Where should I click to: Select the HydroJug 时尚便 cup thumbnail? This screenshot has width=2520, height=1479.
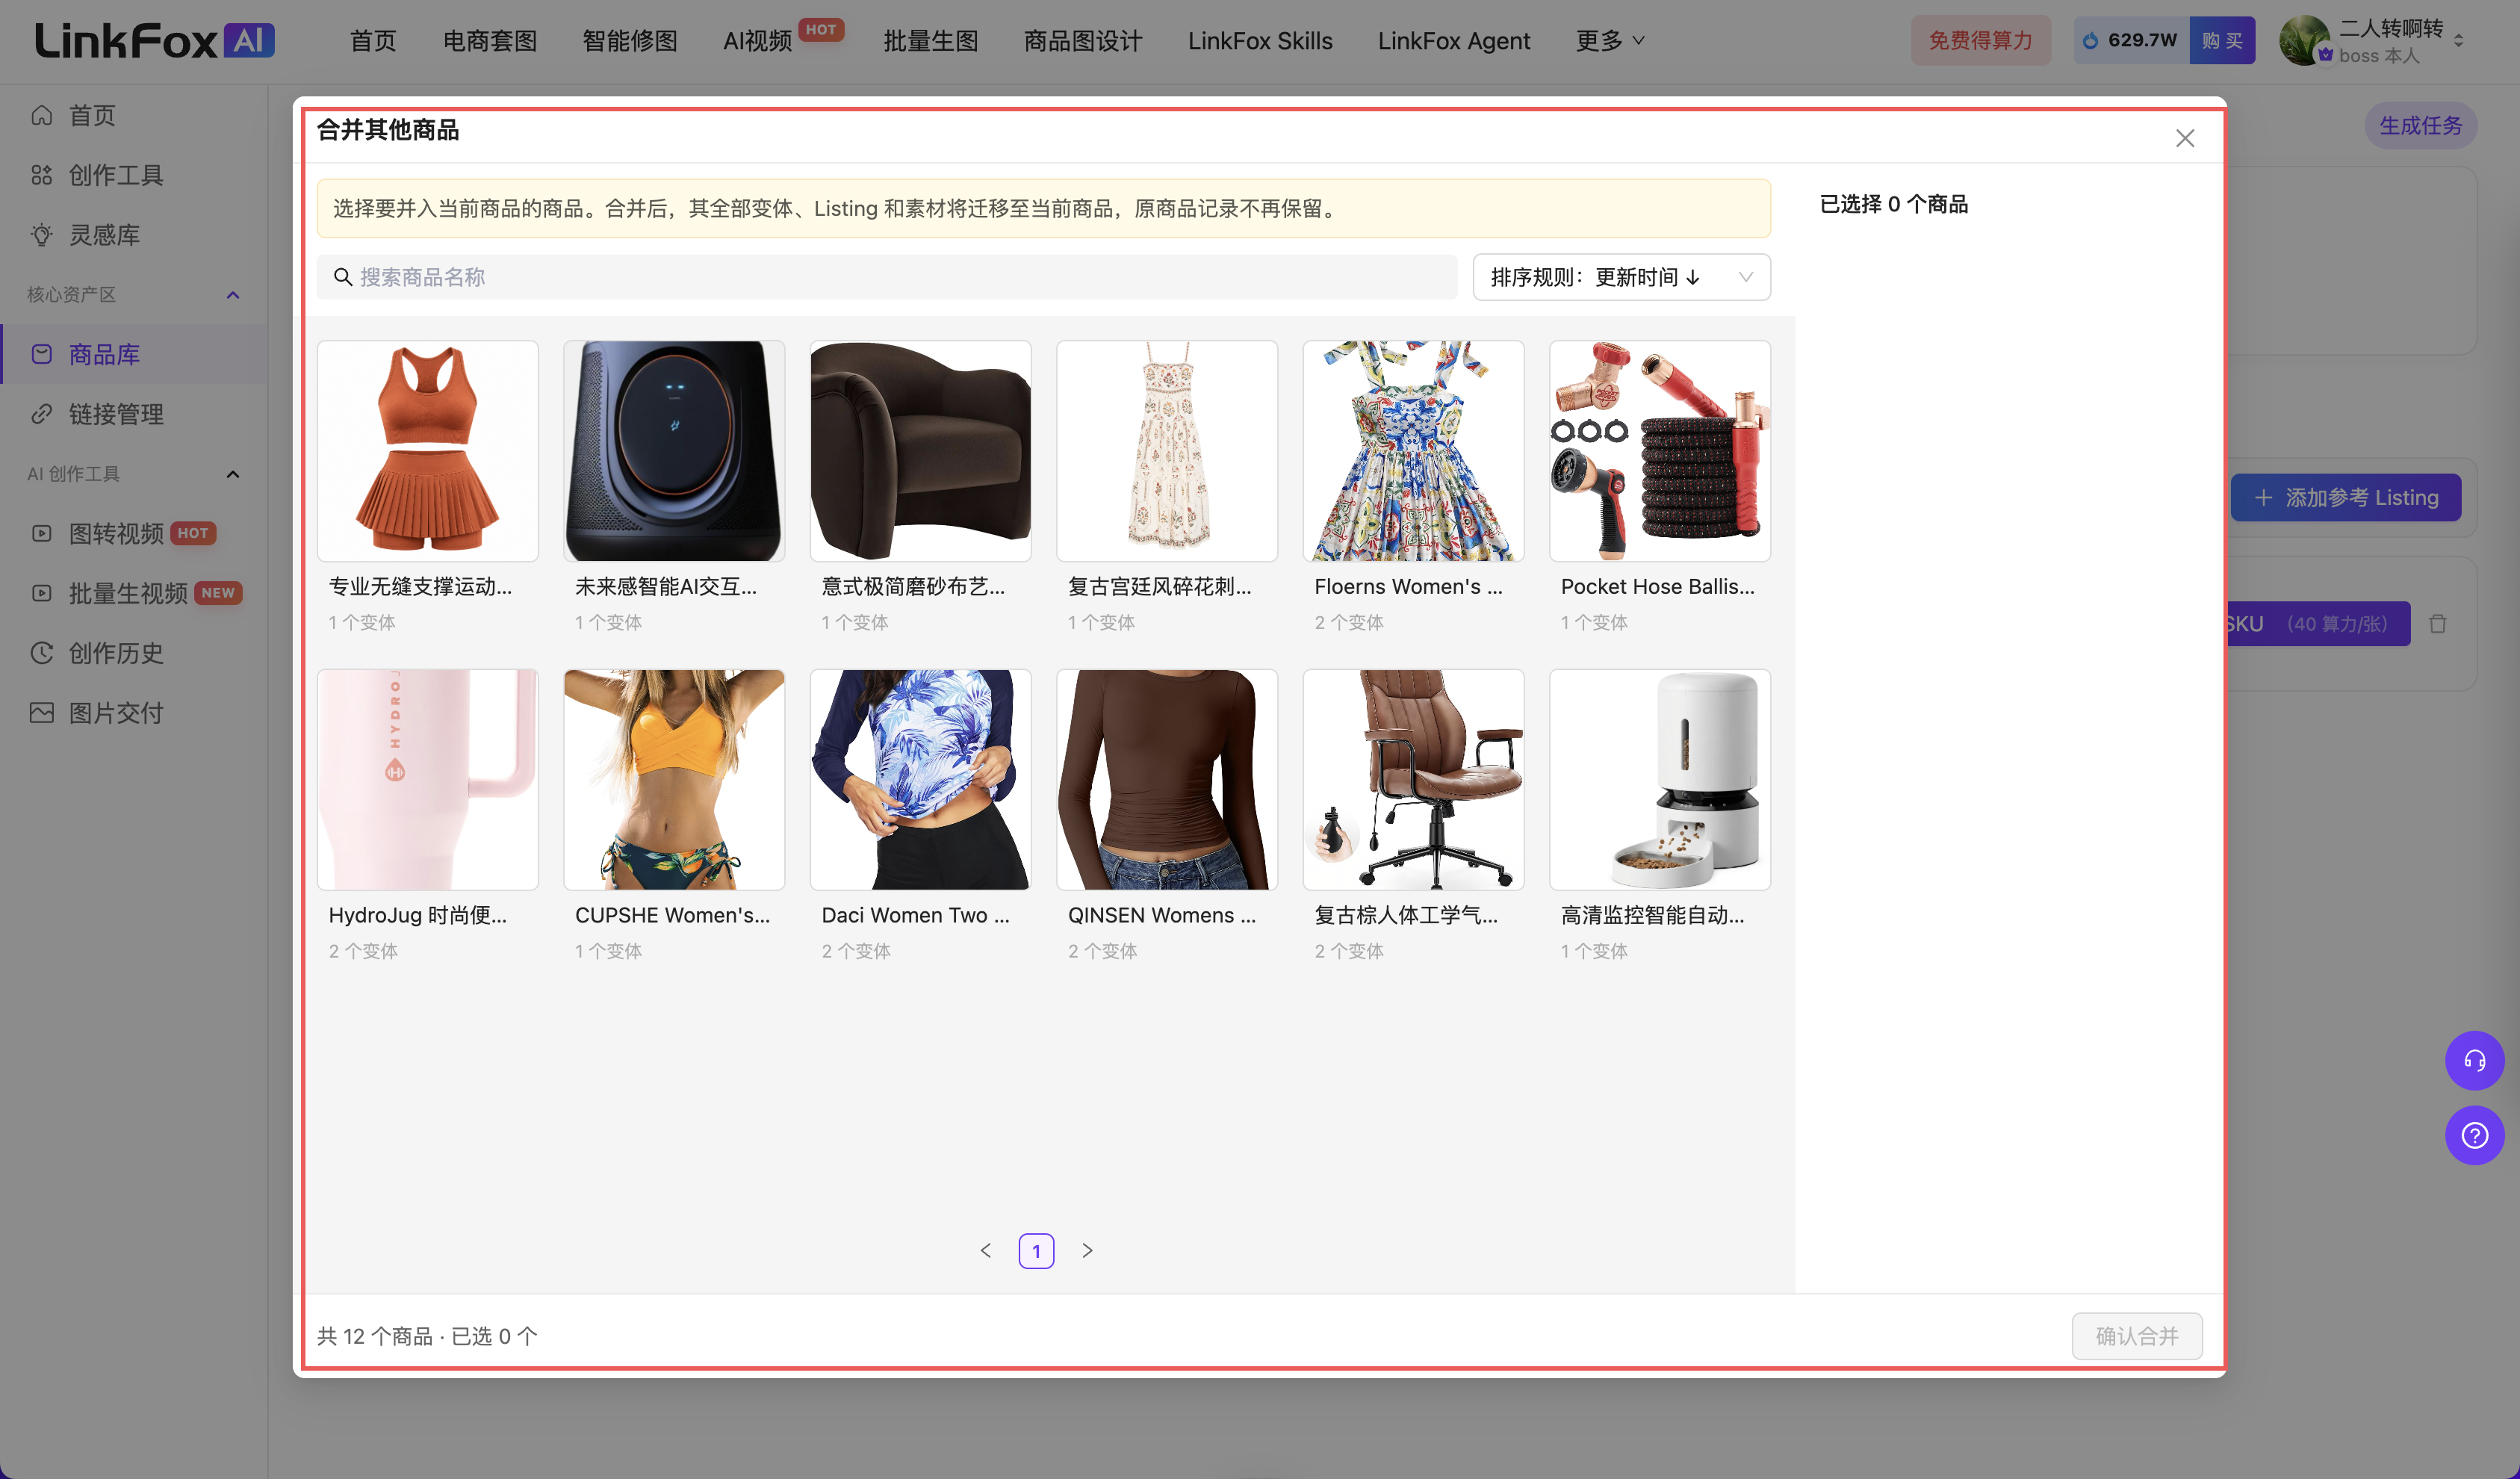428,779
